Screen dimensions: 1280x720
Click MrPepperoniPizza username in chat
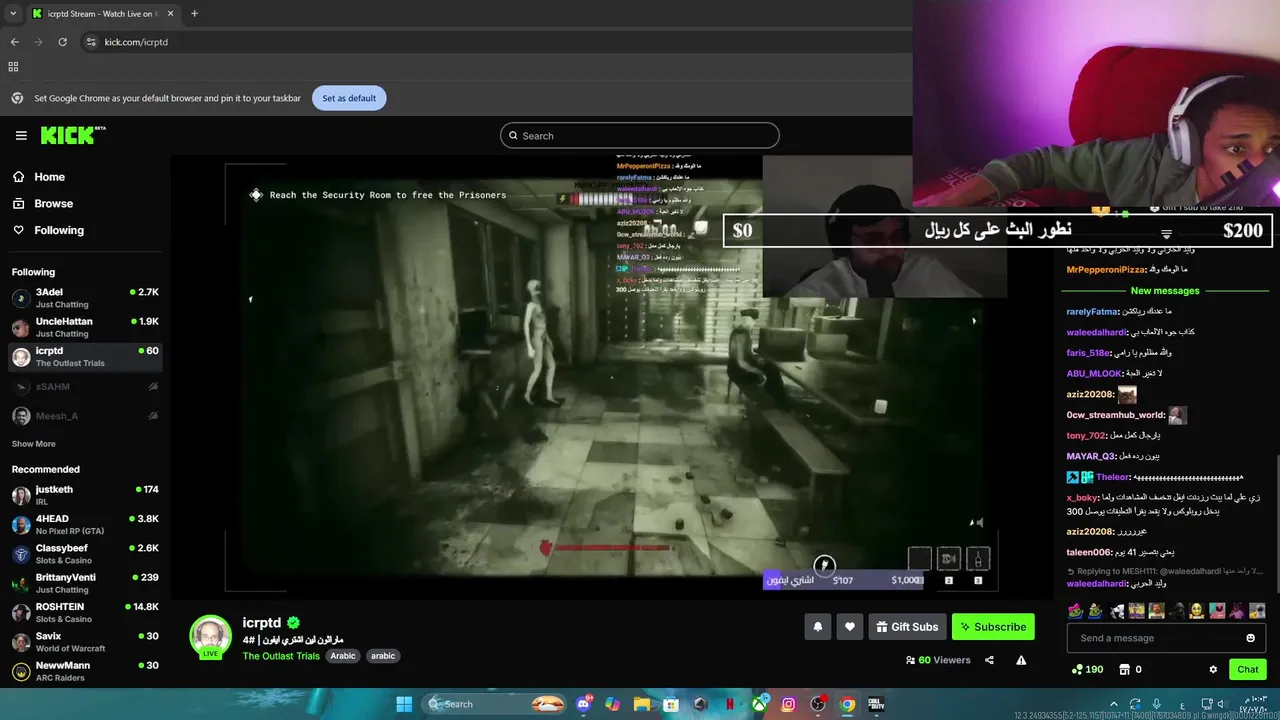(x=1106, y=269)
